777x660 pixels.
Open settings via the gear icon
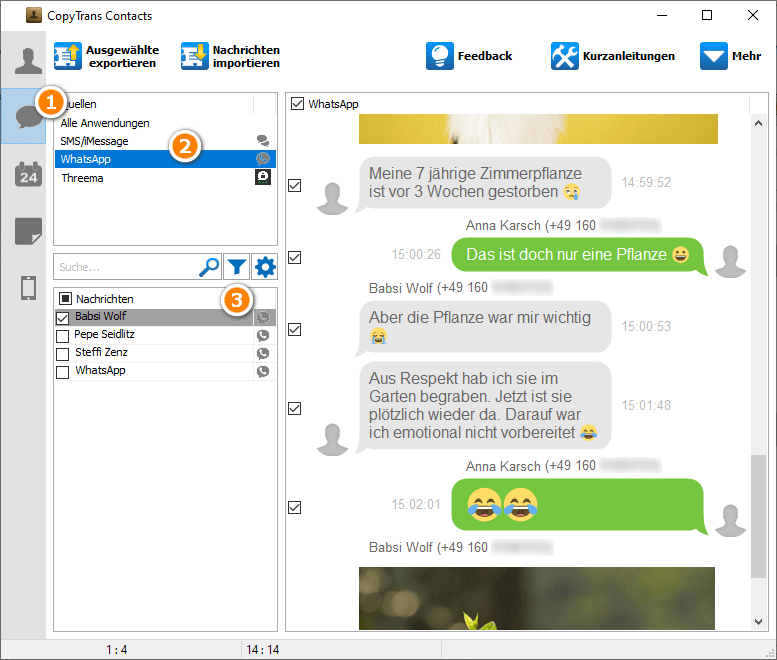pyautogui.click(x=265, y=267)
